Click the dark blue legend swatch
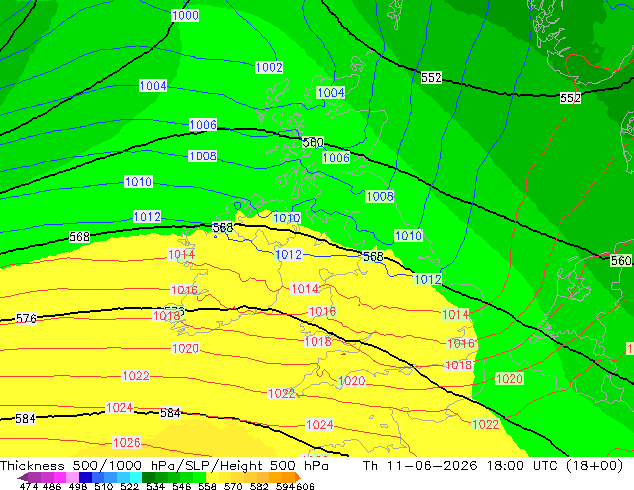The height and width of the screenshot is (490, 634). pos(85,477)
